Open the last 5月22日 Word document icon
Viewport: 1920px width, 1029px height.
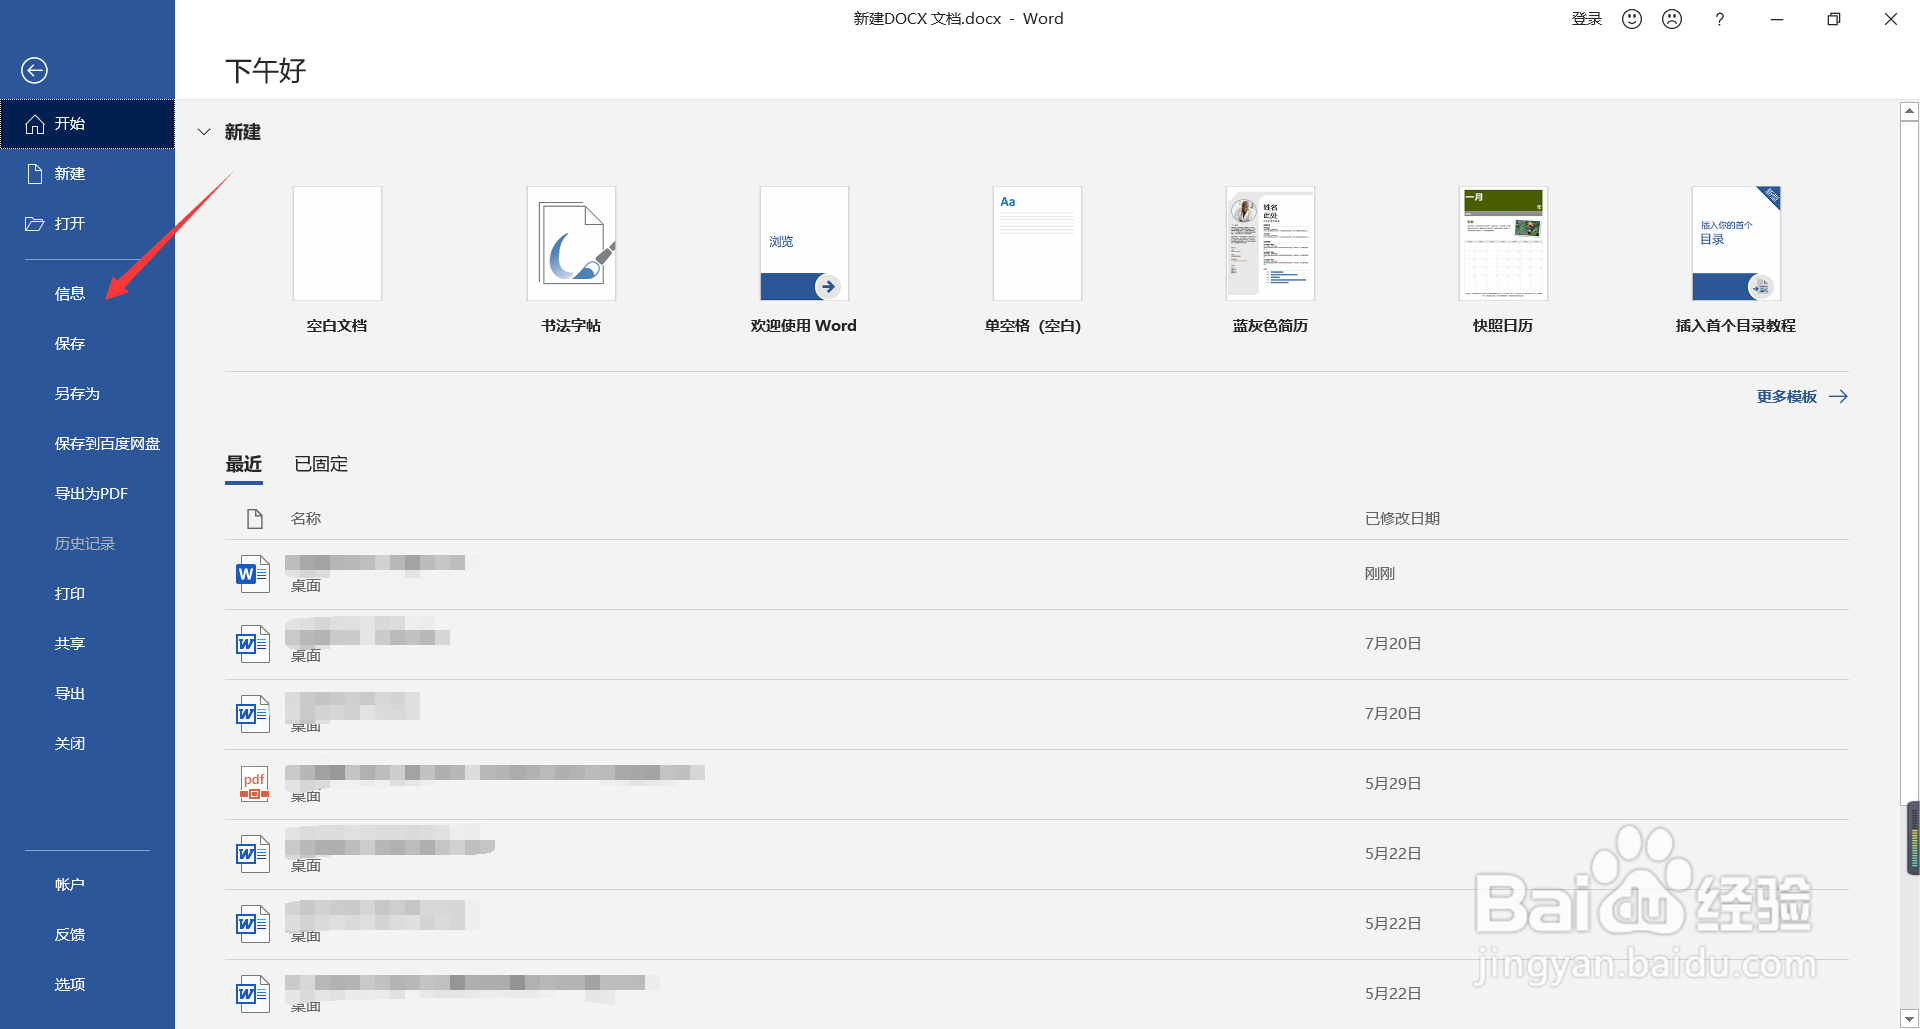click(x=253, y=994)
